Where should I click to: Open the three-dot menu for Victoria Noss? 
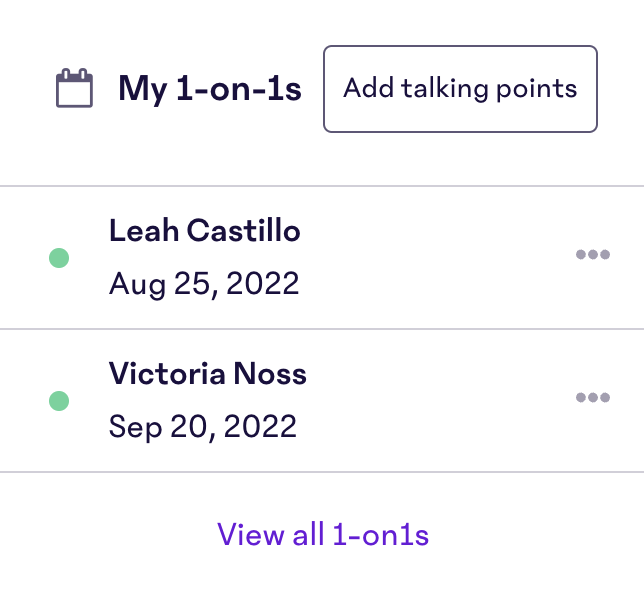coord(593,397)
